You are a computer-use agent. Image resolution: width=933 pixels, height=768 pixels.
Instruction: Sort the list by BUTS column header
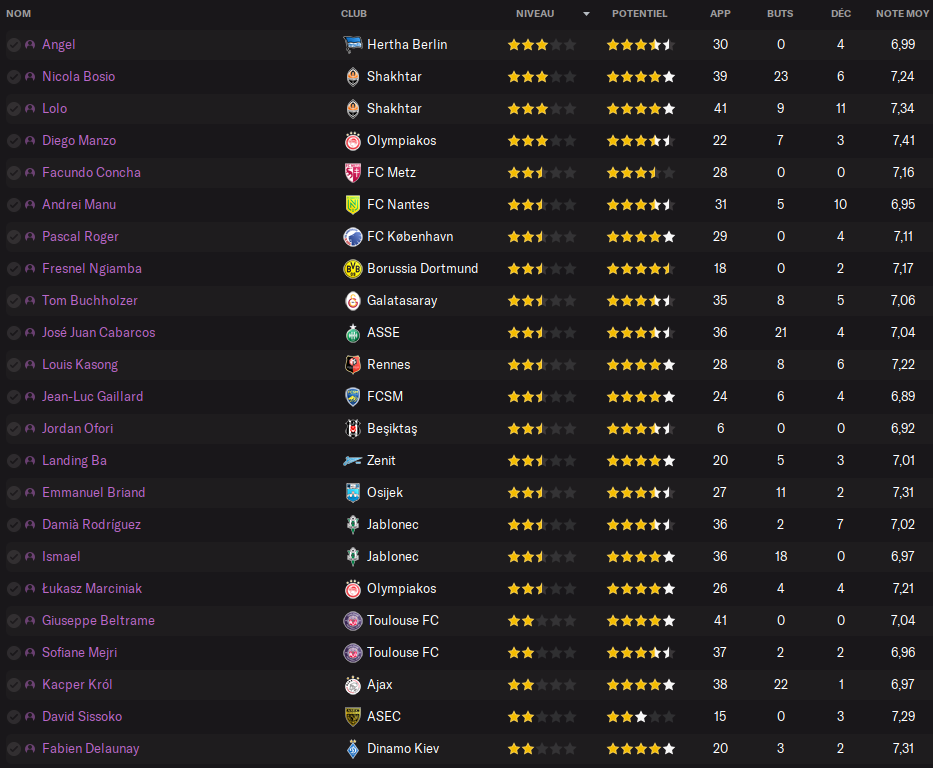tap(780, 14)
